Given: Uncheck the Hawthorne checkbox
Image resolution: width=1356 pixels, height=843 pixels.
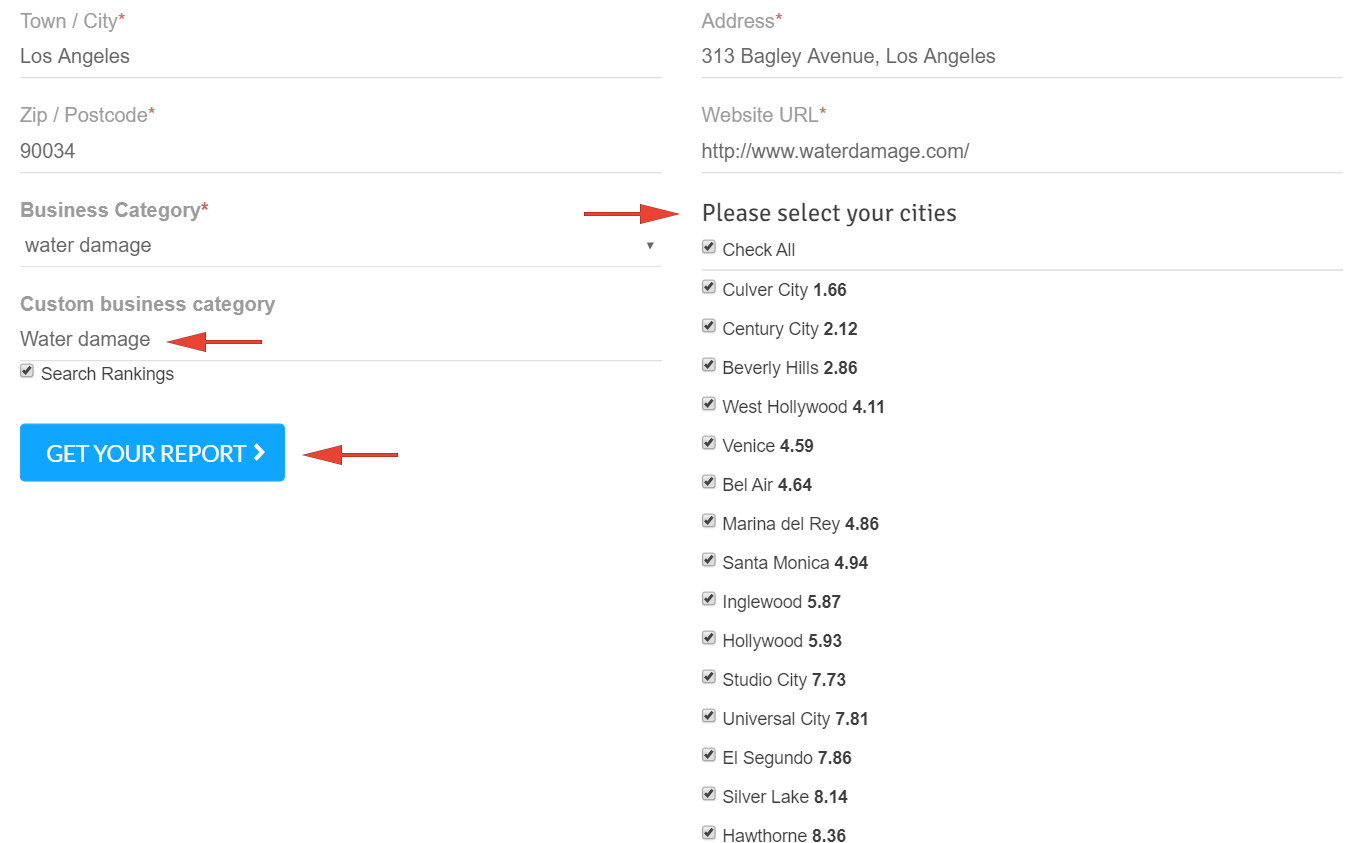Looking at the screenshot, I should (x=709, y=833).
